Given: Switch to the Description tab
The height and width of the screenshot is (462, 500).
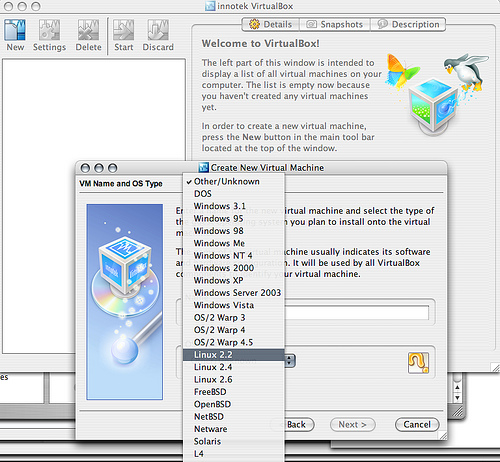Looking at the screenshot, I should pyautogui.click(x=408, y=24).
